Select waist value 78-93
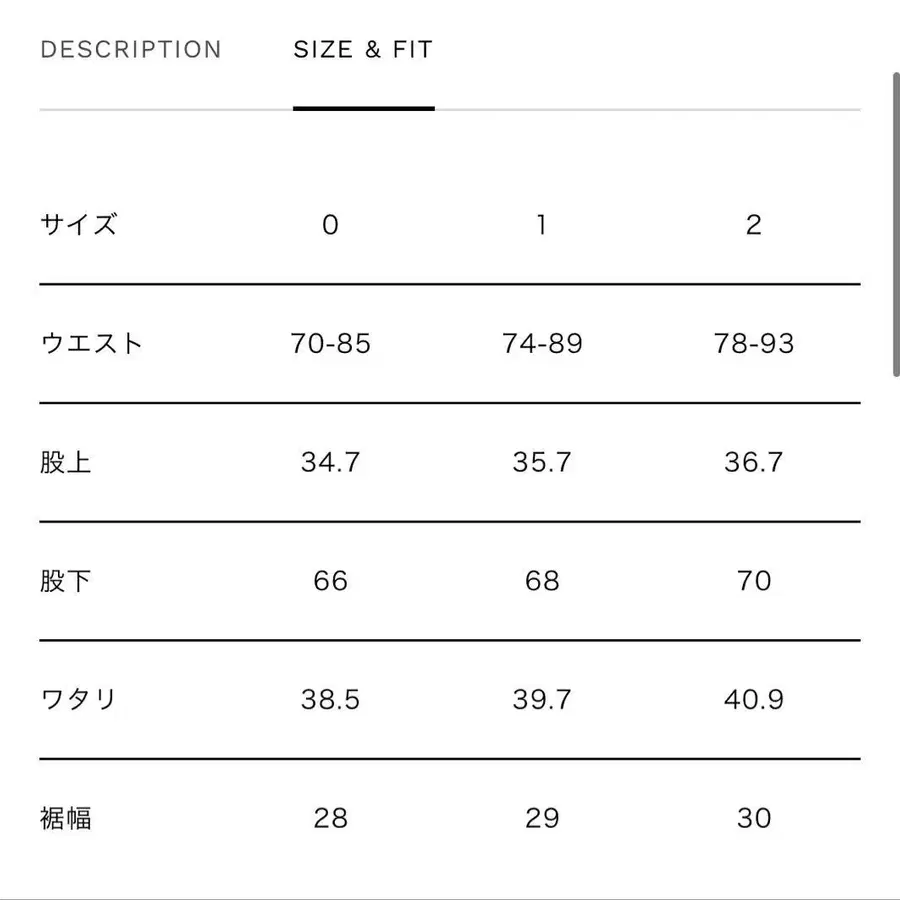Viewport: 900px width, 900px height. point(754,343)
